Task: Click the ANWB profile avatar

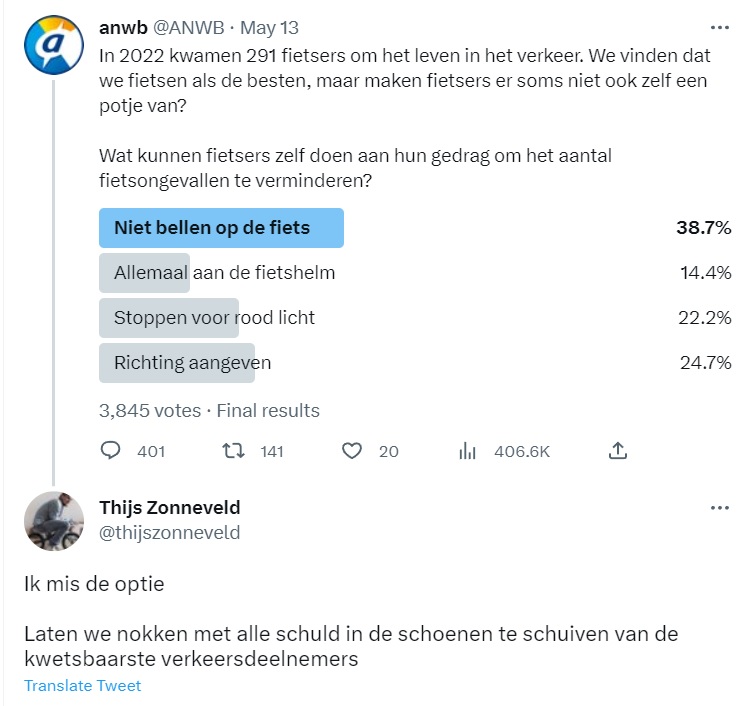Action: (51, 44)
